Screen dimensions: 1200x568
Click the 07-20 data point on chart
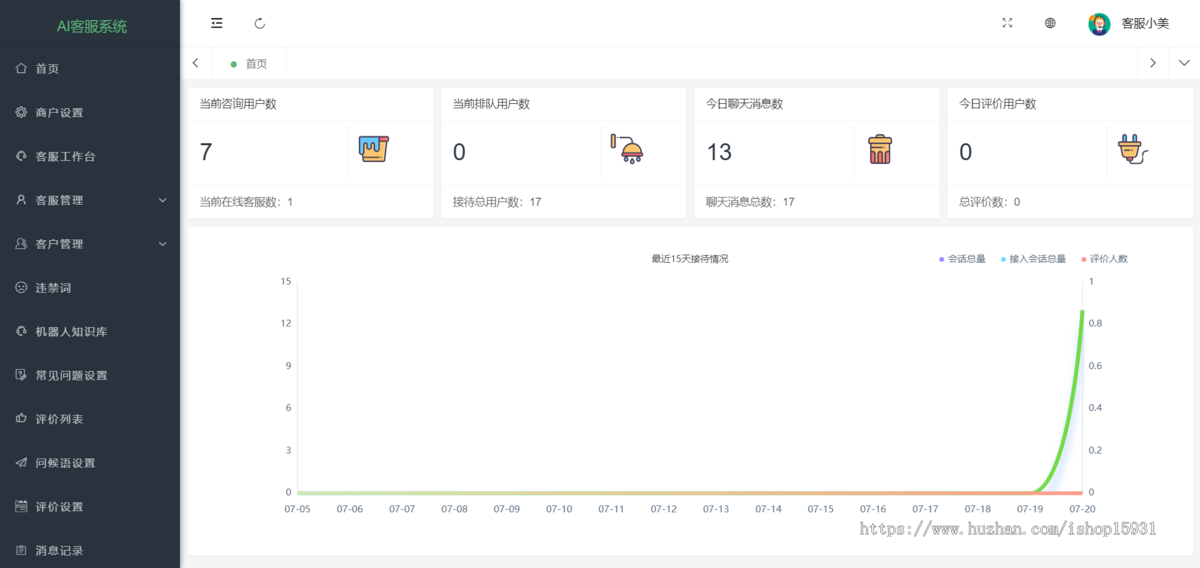pyautogui.click(x=1082, y=311)
